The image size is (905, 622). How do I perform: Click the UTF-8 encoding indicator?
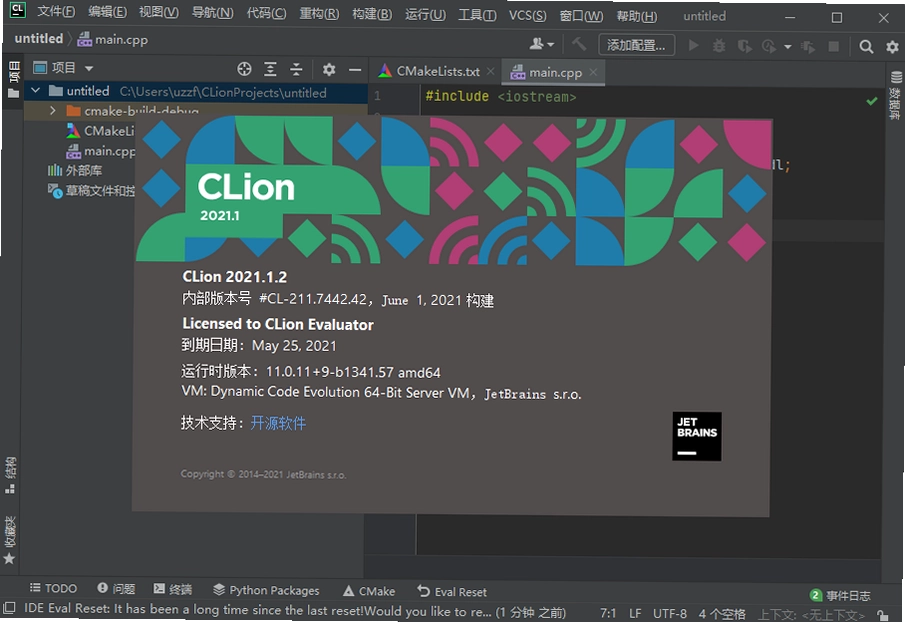pyautogui.click(x=670, y=613)
